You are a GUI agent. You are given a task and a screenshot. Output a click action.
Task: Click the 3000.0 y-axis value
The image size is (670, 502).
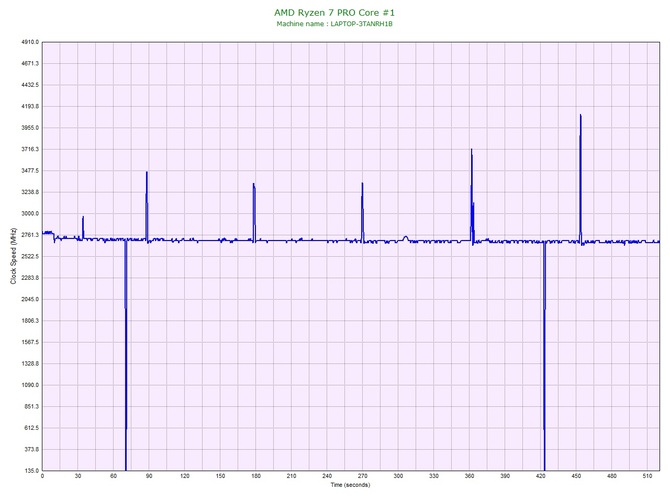click(30, 214)
